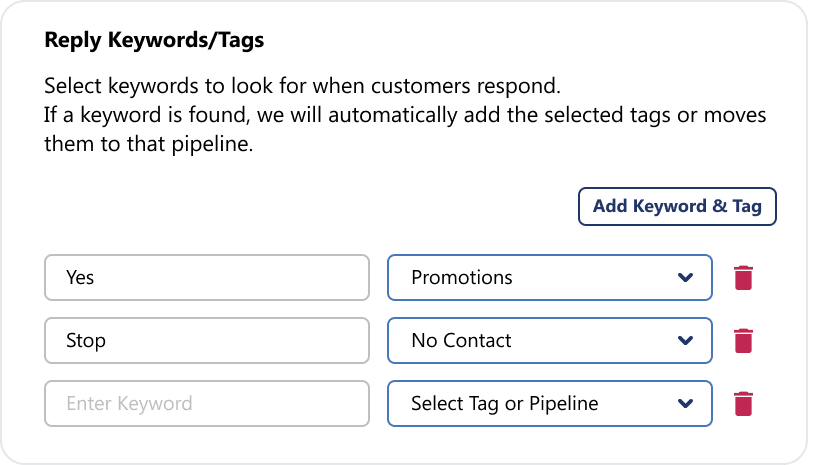Open the Promotions tag dropdown
This screenshot has height=465, width=816.
[550, 278]
